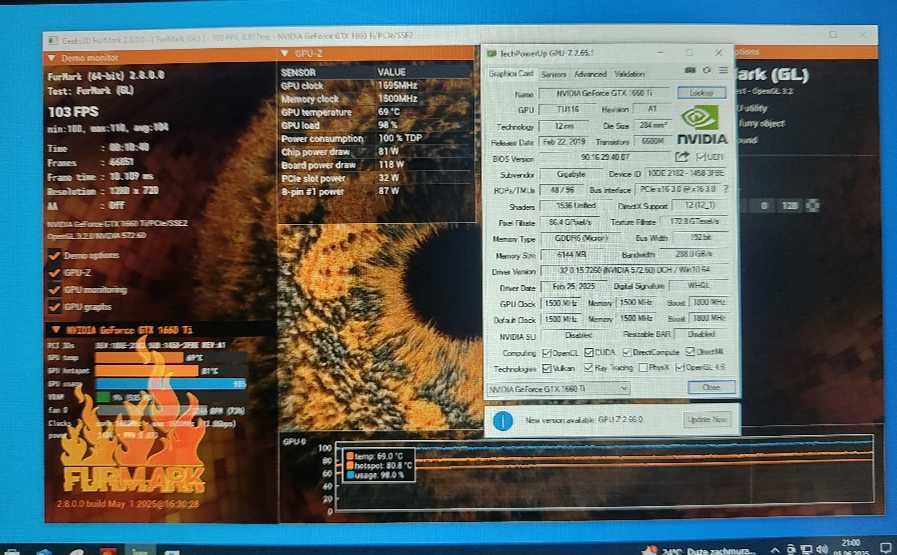Switch to the Validation tab
The image size is (897, 555).
tap(629, 74)
